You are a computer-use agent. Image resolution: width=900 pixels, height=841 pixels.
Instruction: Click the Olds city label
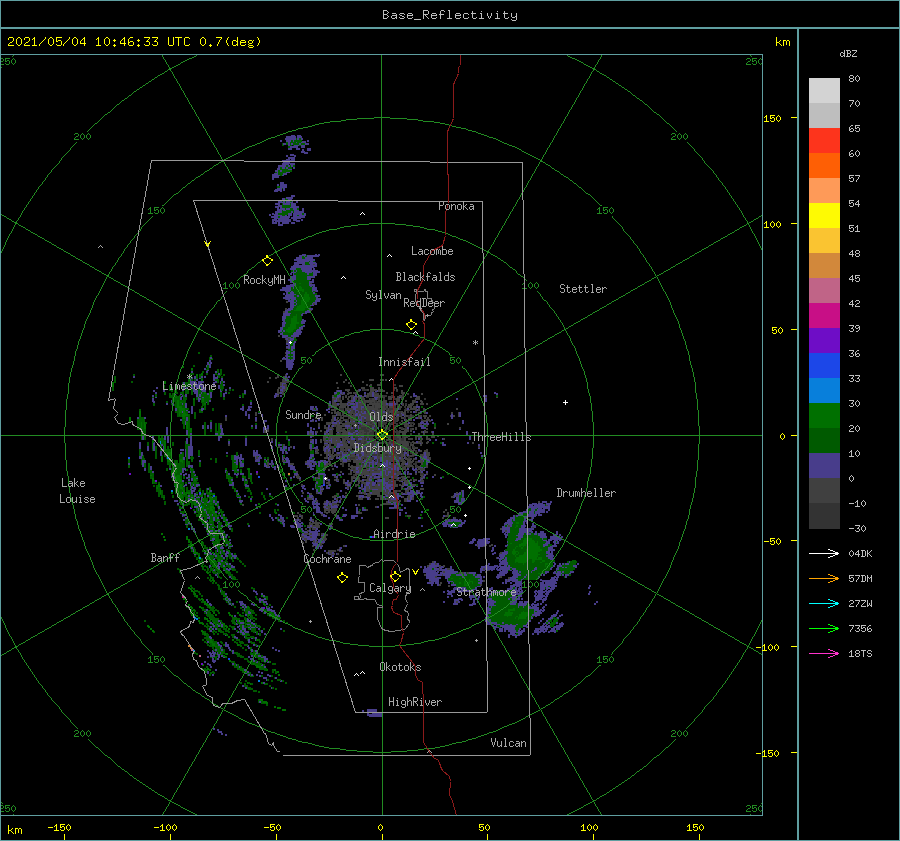point(381,417)
